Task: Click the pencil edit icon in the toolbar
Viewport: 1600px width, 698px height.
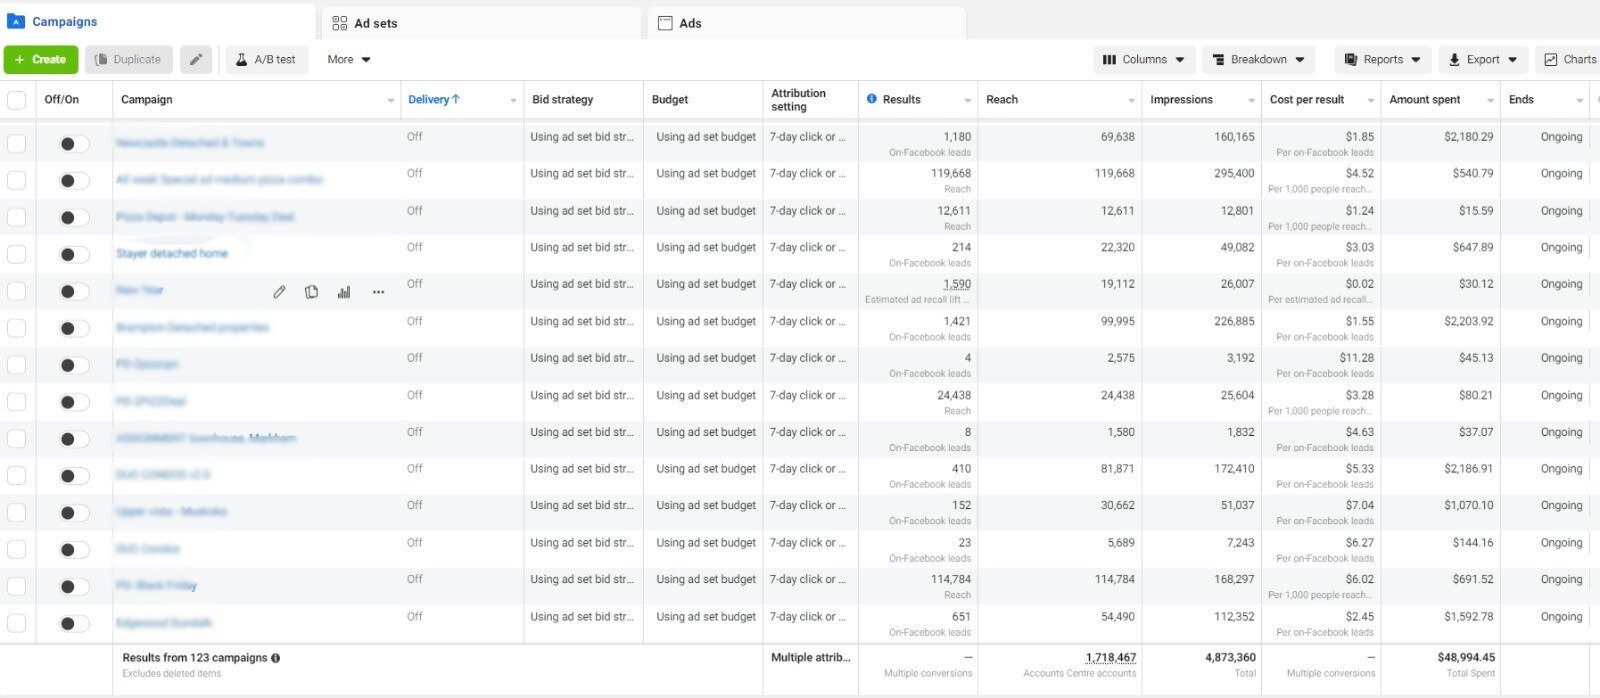Action: (196, 60)
